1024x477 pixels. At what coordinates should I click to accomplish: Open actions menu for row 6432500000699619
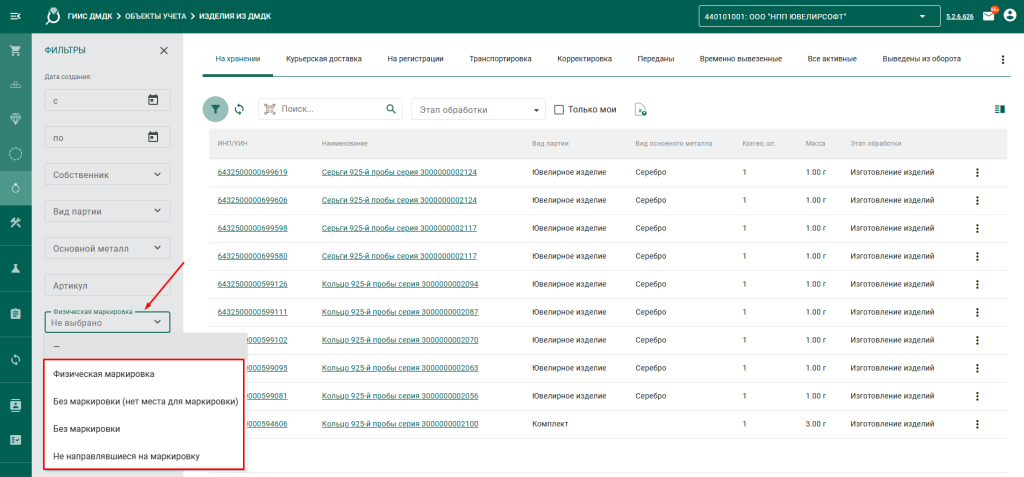978,173
